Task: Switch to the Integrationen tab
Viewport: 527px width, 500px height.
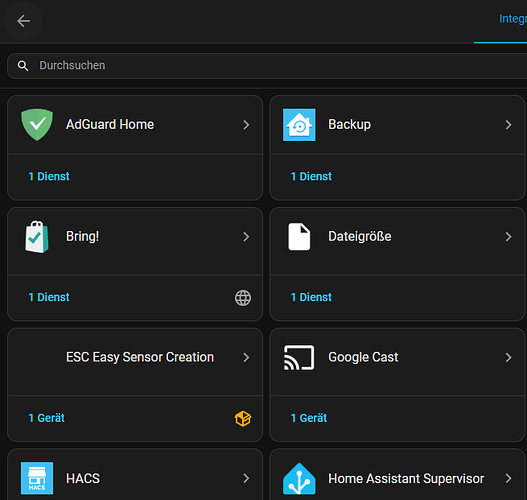Action: (513, 19)
